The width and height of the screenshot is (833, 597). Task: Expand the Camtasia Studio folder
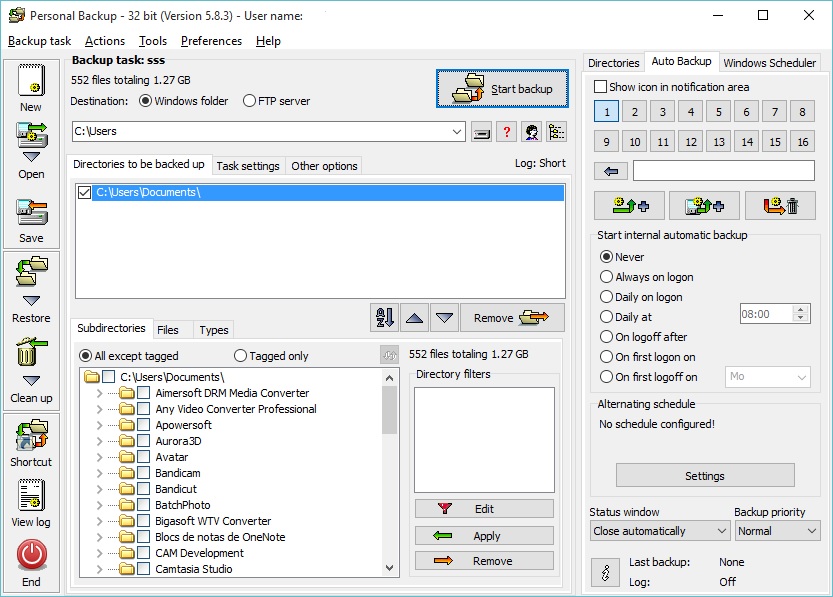(99, 569)
